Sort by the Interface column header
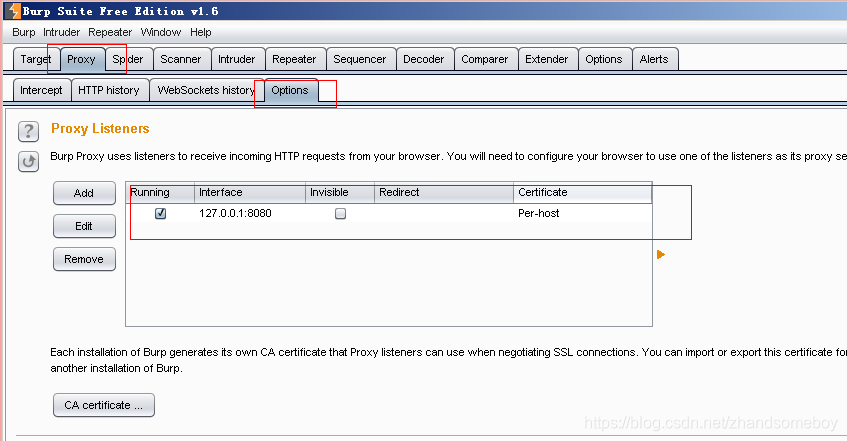The height and width of the screenshot is (441, 847). (x=250, y=192)
